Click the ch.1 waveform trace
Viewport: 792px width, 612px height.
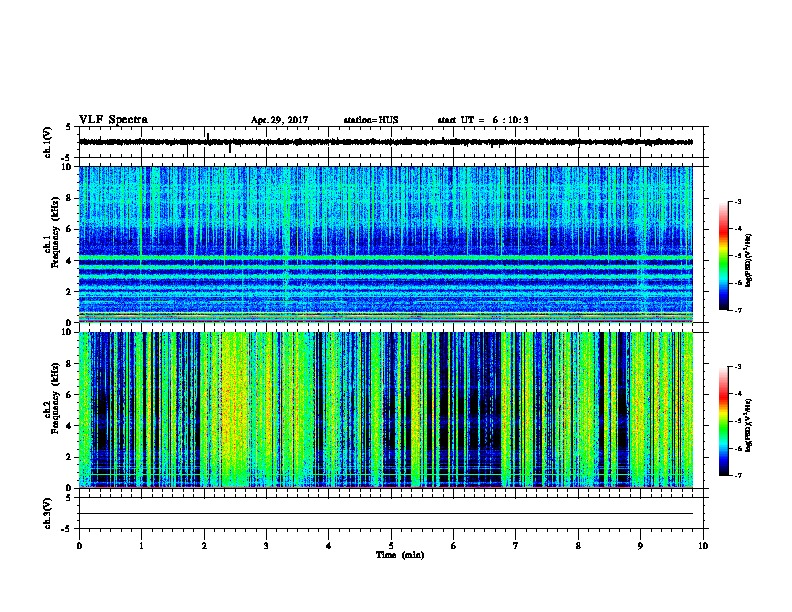[386, 142]
